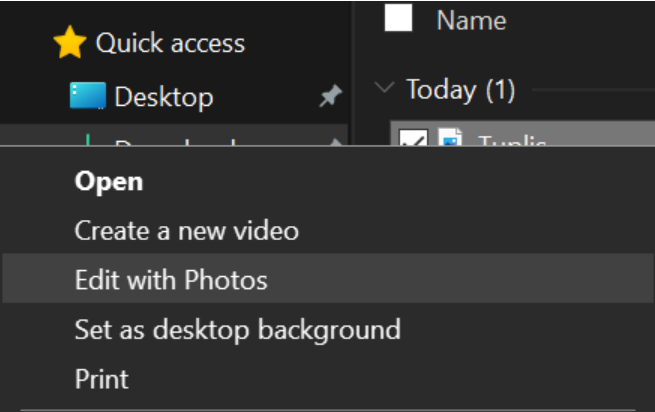The width and height of the screenshot is (655, 412).
Task: Go to the Desktop folder in sidebar
Action: click(163, 97)
